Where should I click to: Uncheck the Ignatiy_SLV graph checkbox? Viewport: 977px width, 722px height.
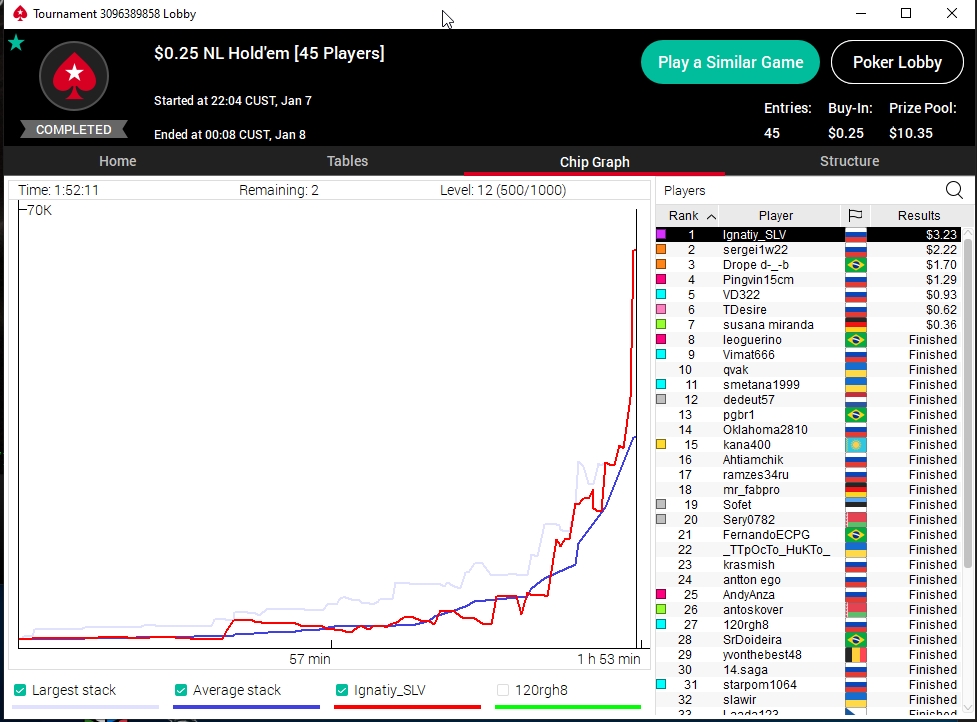click(x=341, y=690)
